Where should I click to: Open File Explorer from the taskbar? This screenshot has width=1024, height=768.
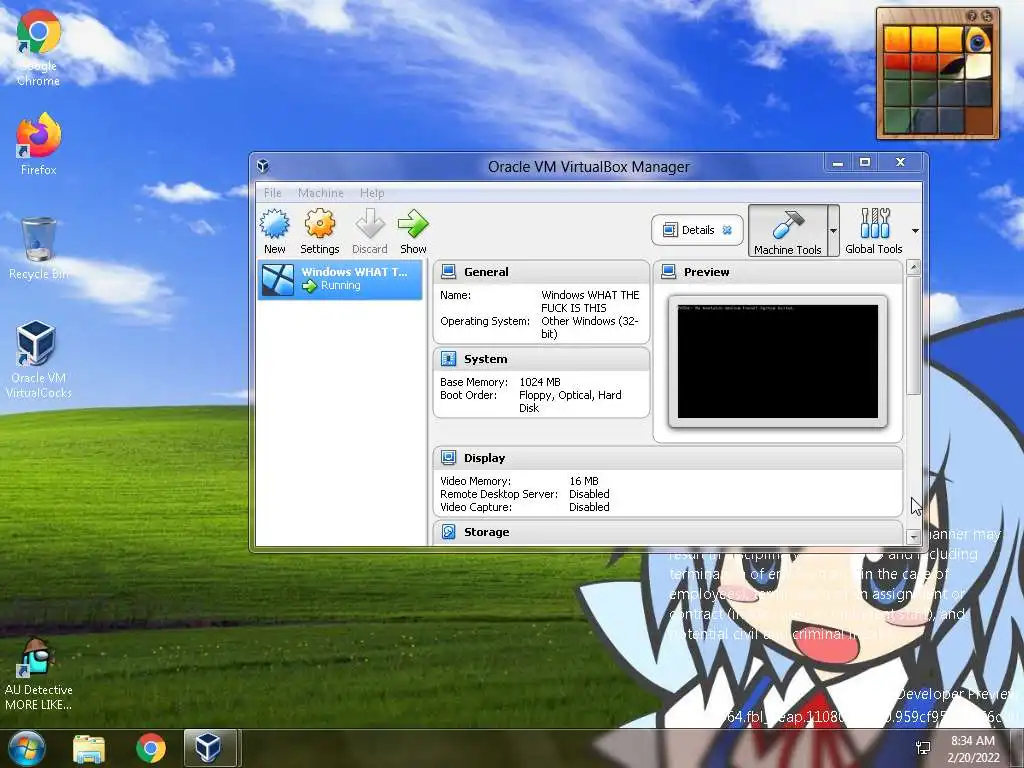click(x=89, y=748)
